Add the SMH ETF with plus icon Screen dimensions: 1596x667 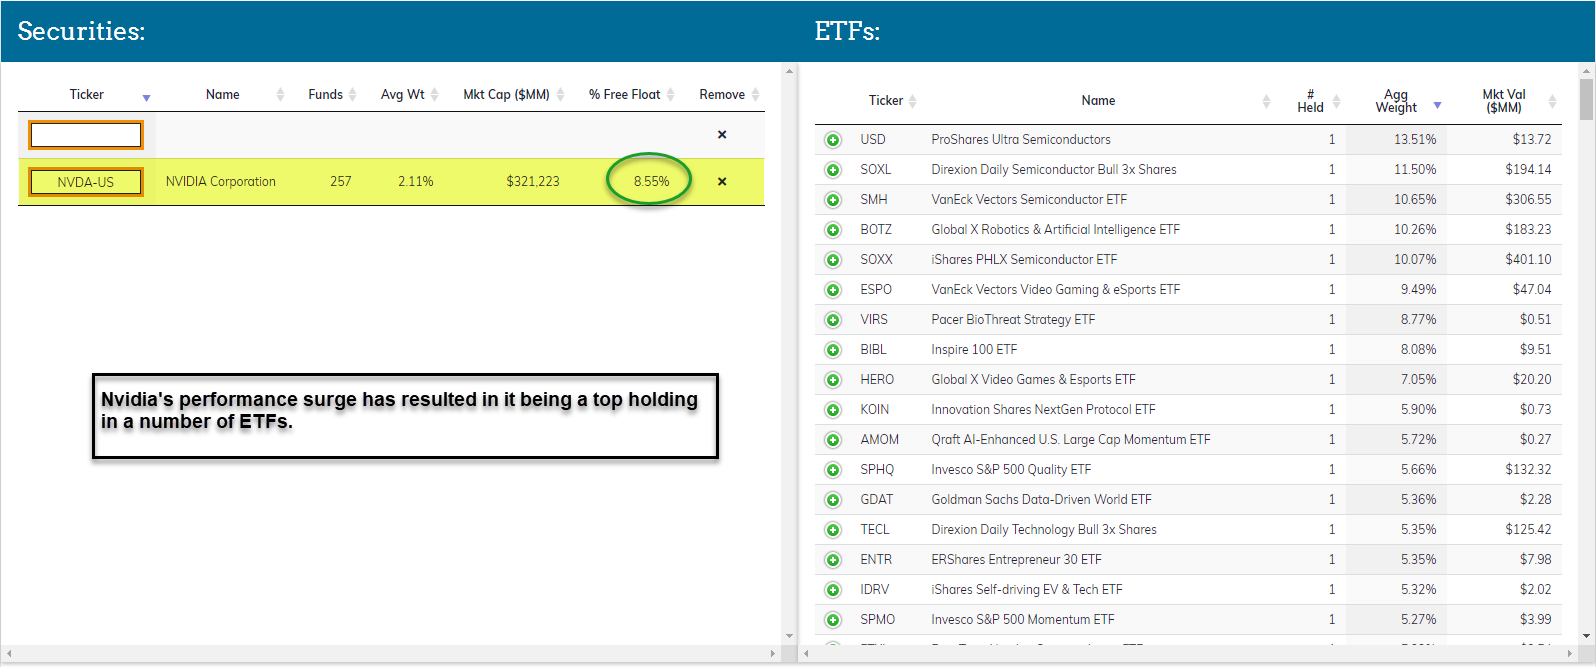(x=833, y=200)
